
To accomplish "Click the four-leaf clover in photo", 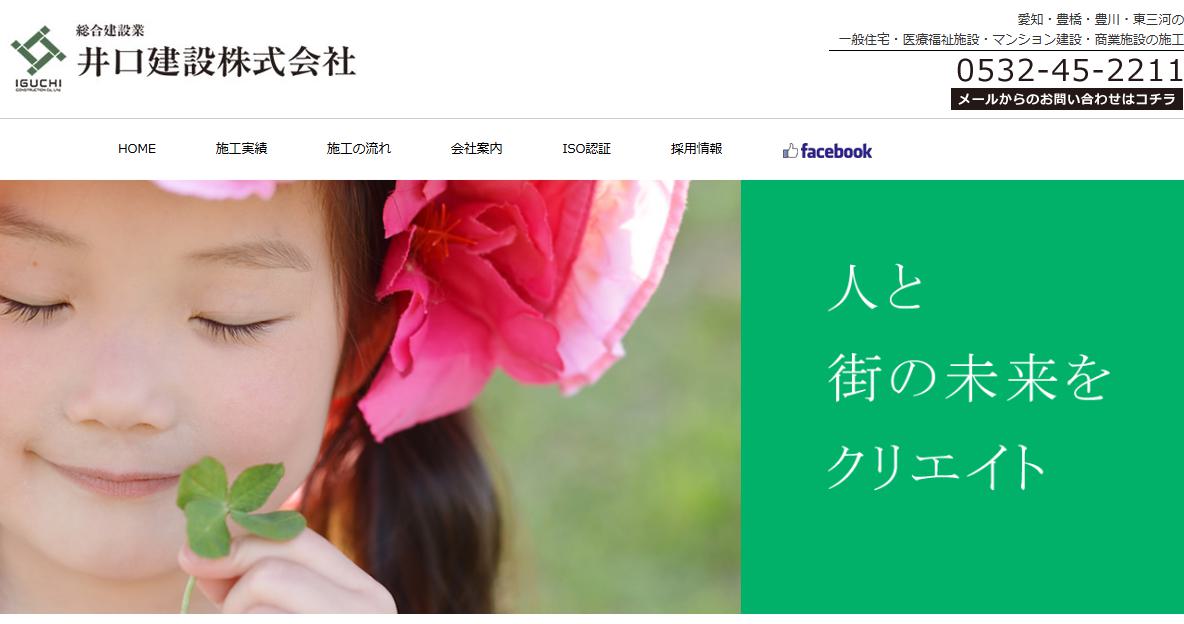I will [239, 505].
